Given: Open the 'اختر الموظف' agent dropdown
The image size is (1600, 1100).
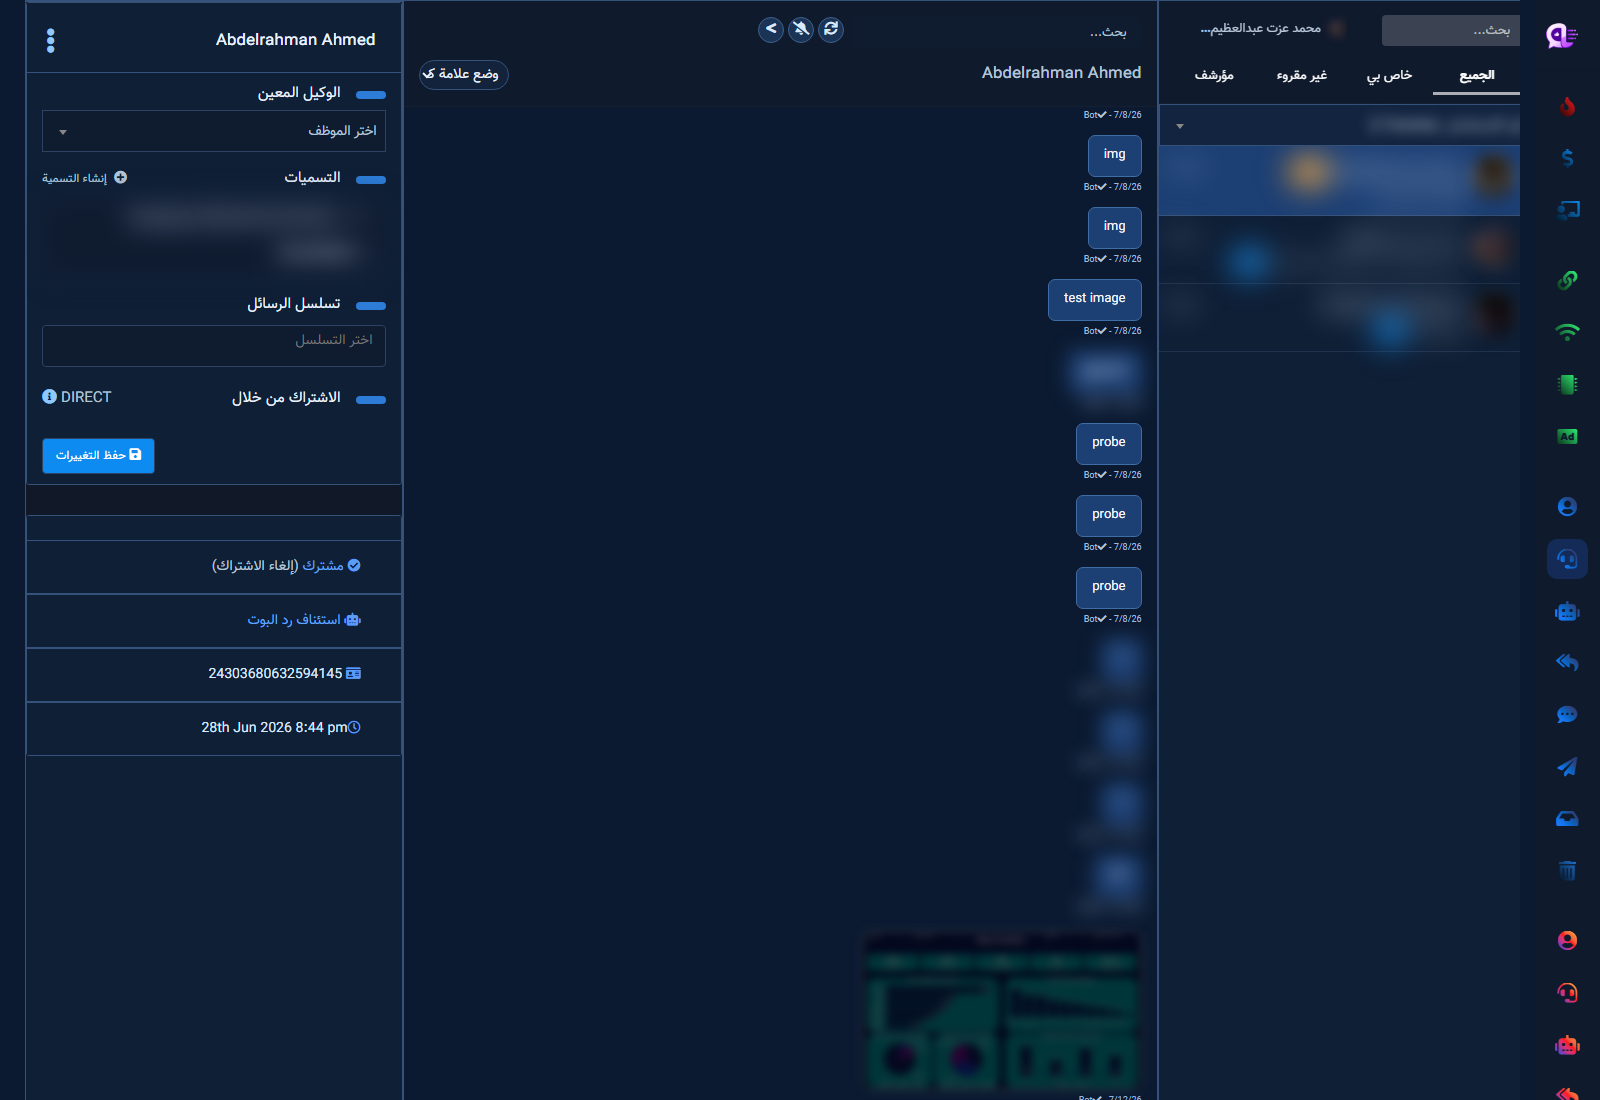Looking at the screenshot, I should [x=214, y=131].
